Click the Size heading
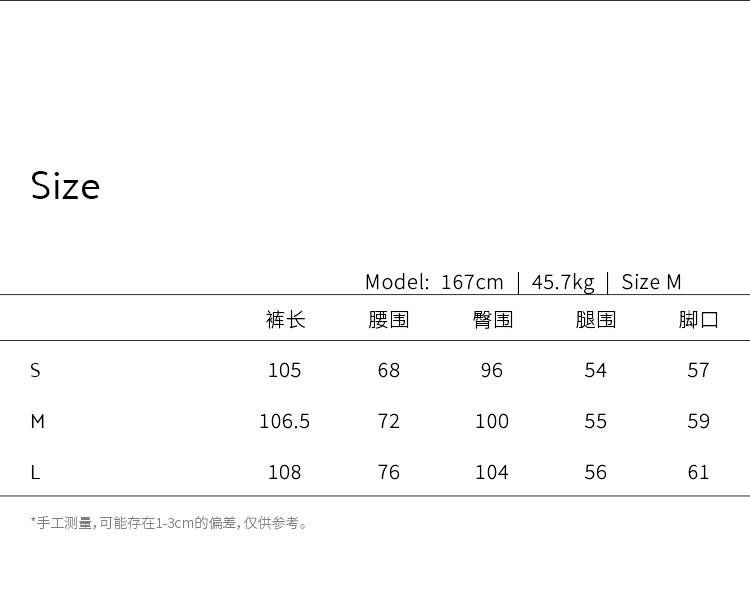 pos(65,187)
